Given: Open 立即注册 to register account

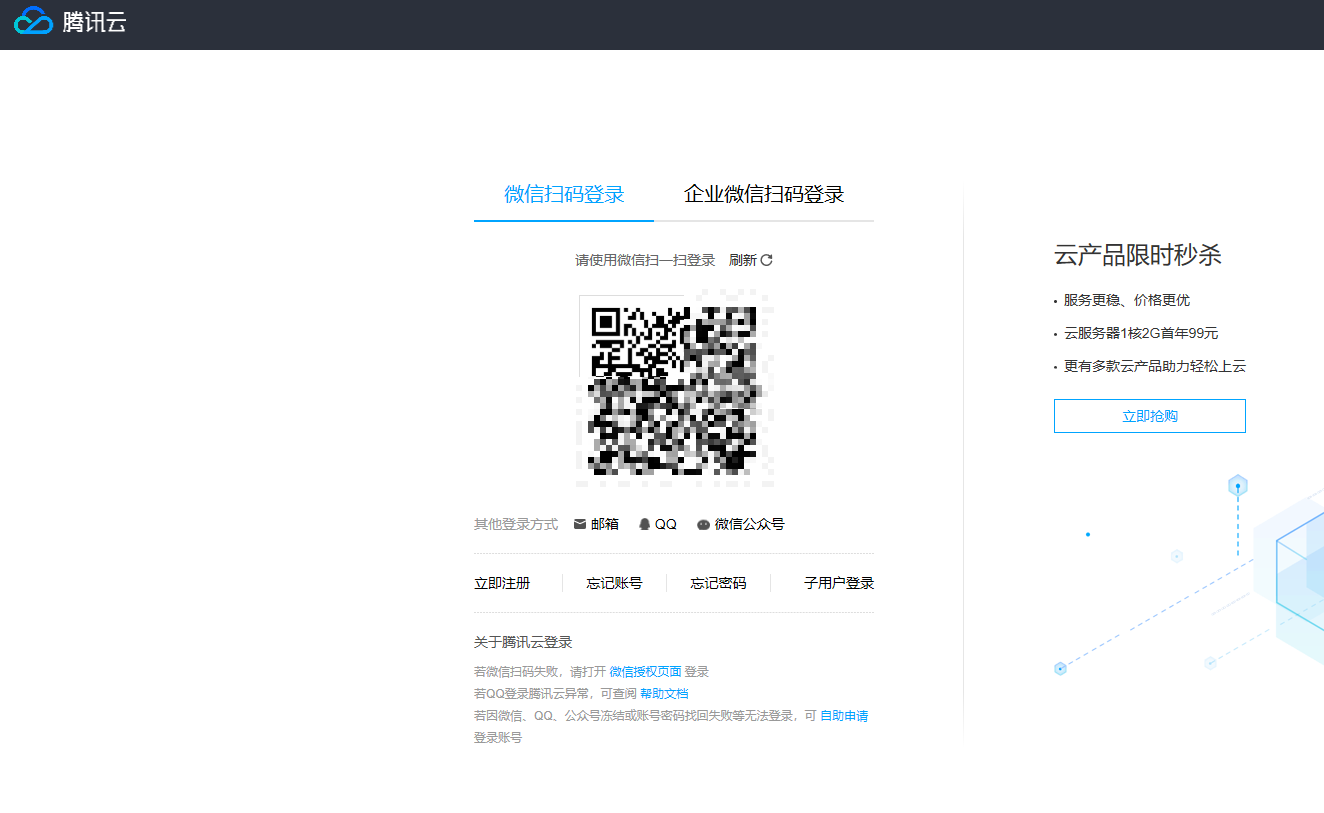Looking at the screenshot, I should [x=502, y=583].
